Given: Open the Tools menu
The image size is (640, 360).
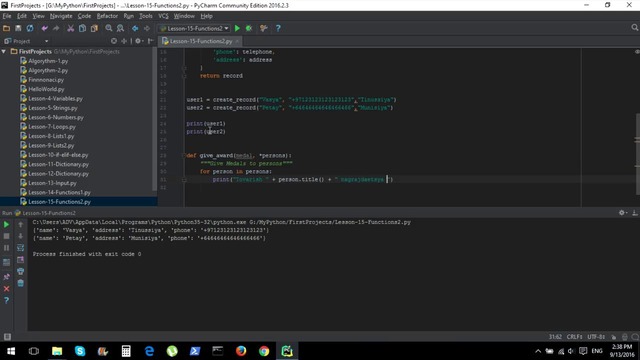Looking at the screenshot, I should [146, 16].
